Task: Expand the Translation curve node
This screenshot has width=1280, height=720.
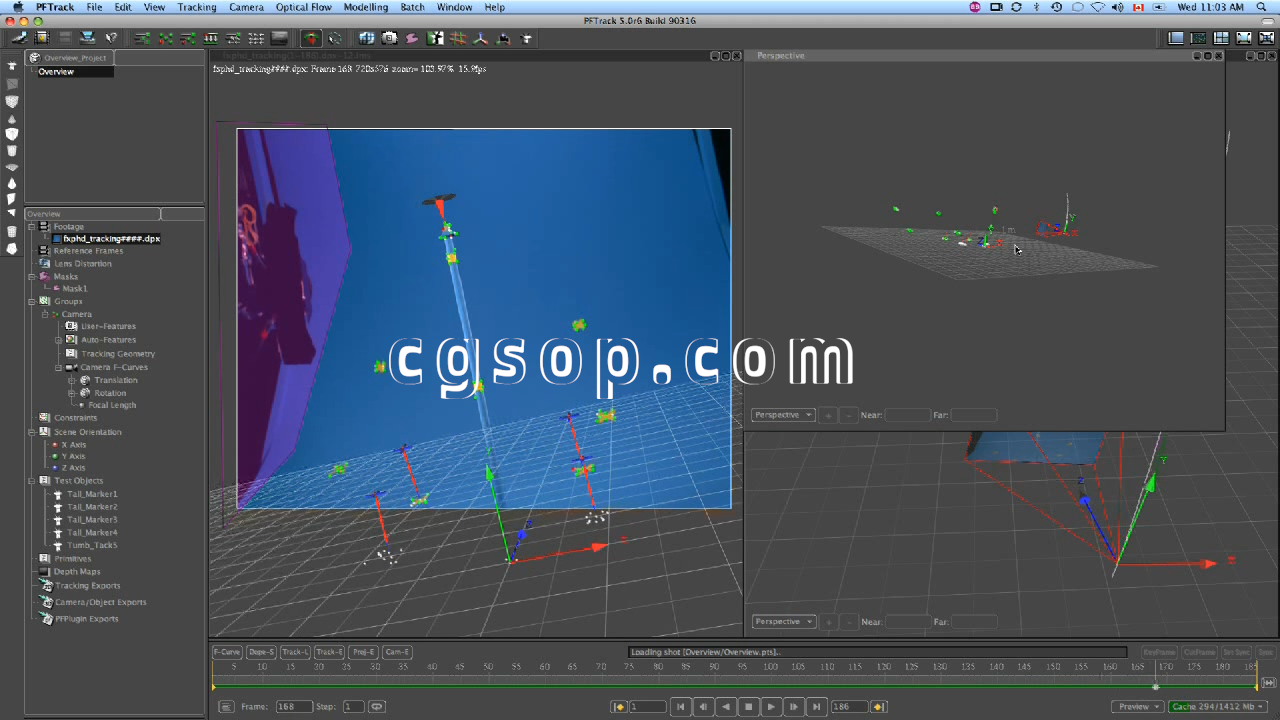Action: [x=71, y=380]
